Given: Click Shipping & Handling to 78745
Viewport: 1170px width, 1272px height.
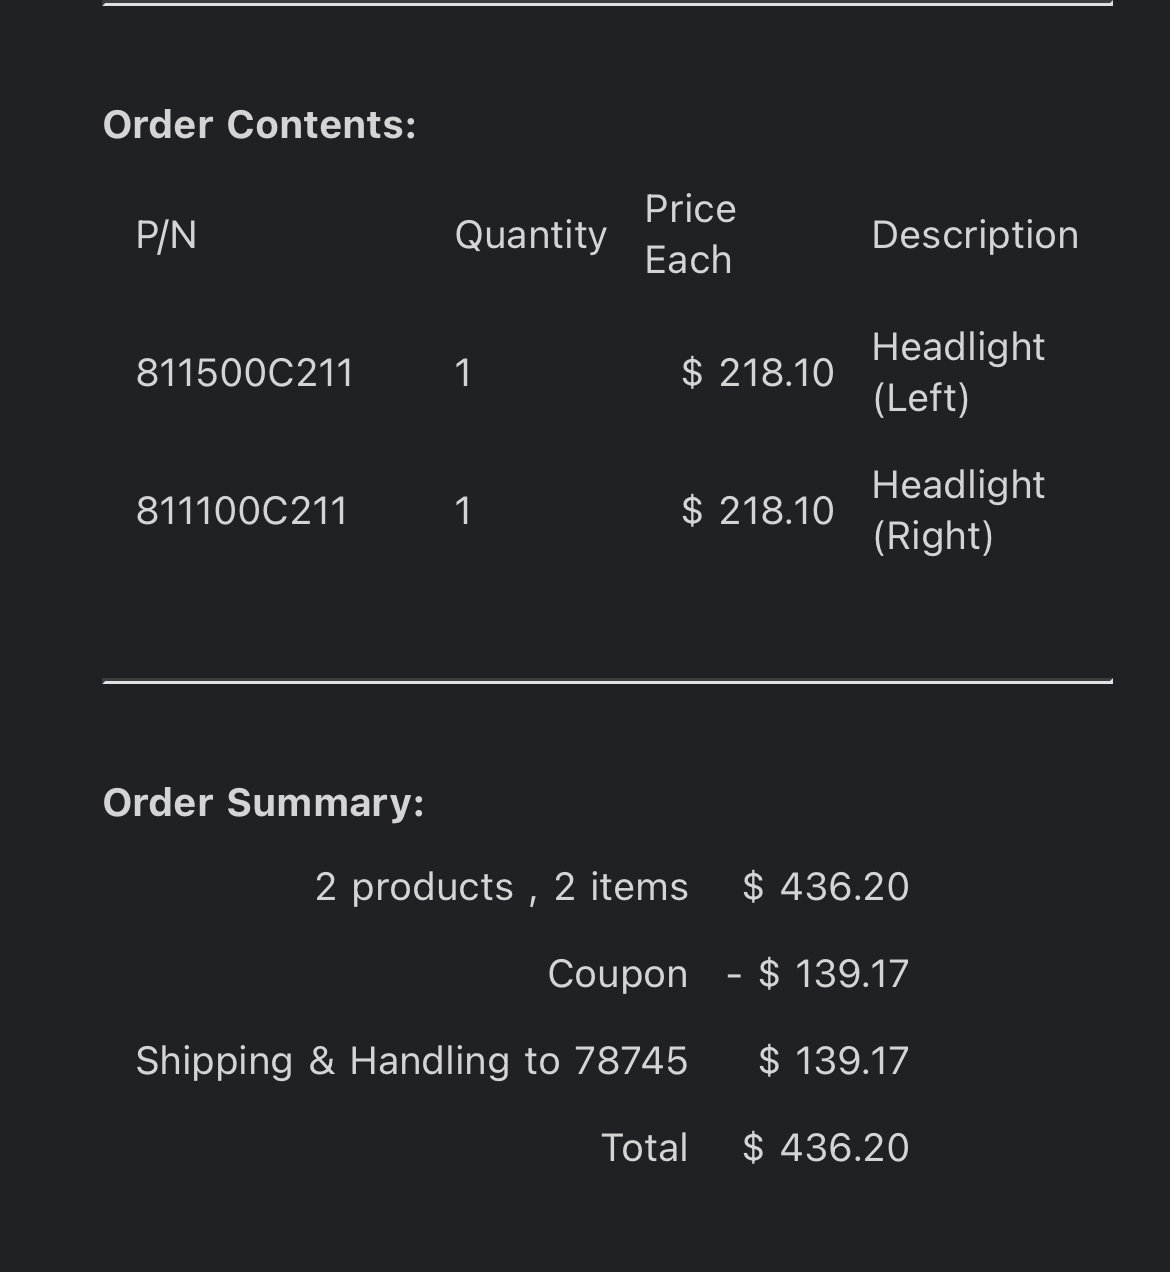Looking at the screenshot, I should [x=412, y=1062].
